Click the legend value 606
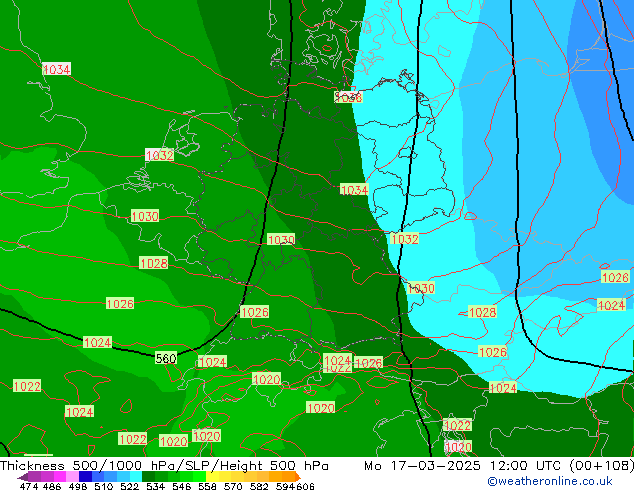This screenshot has height=490, width=634. click(305, 486)
